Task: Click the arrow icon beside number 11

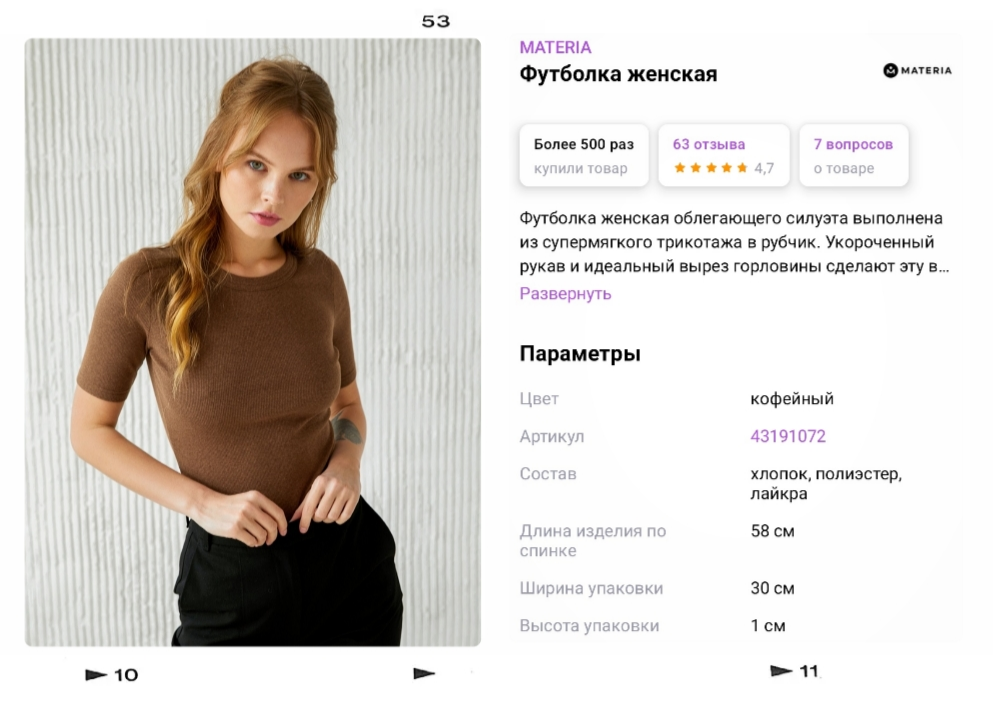Action: [x=781, y=671]
